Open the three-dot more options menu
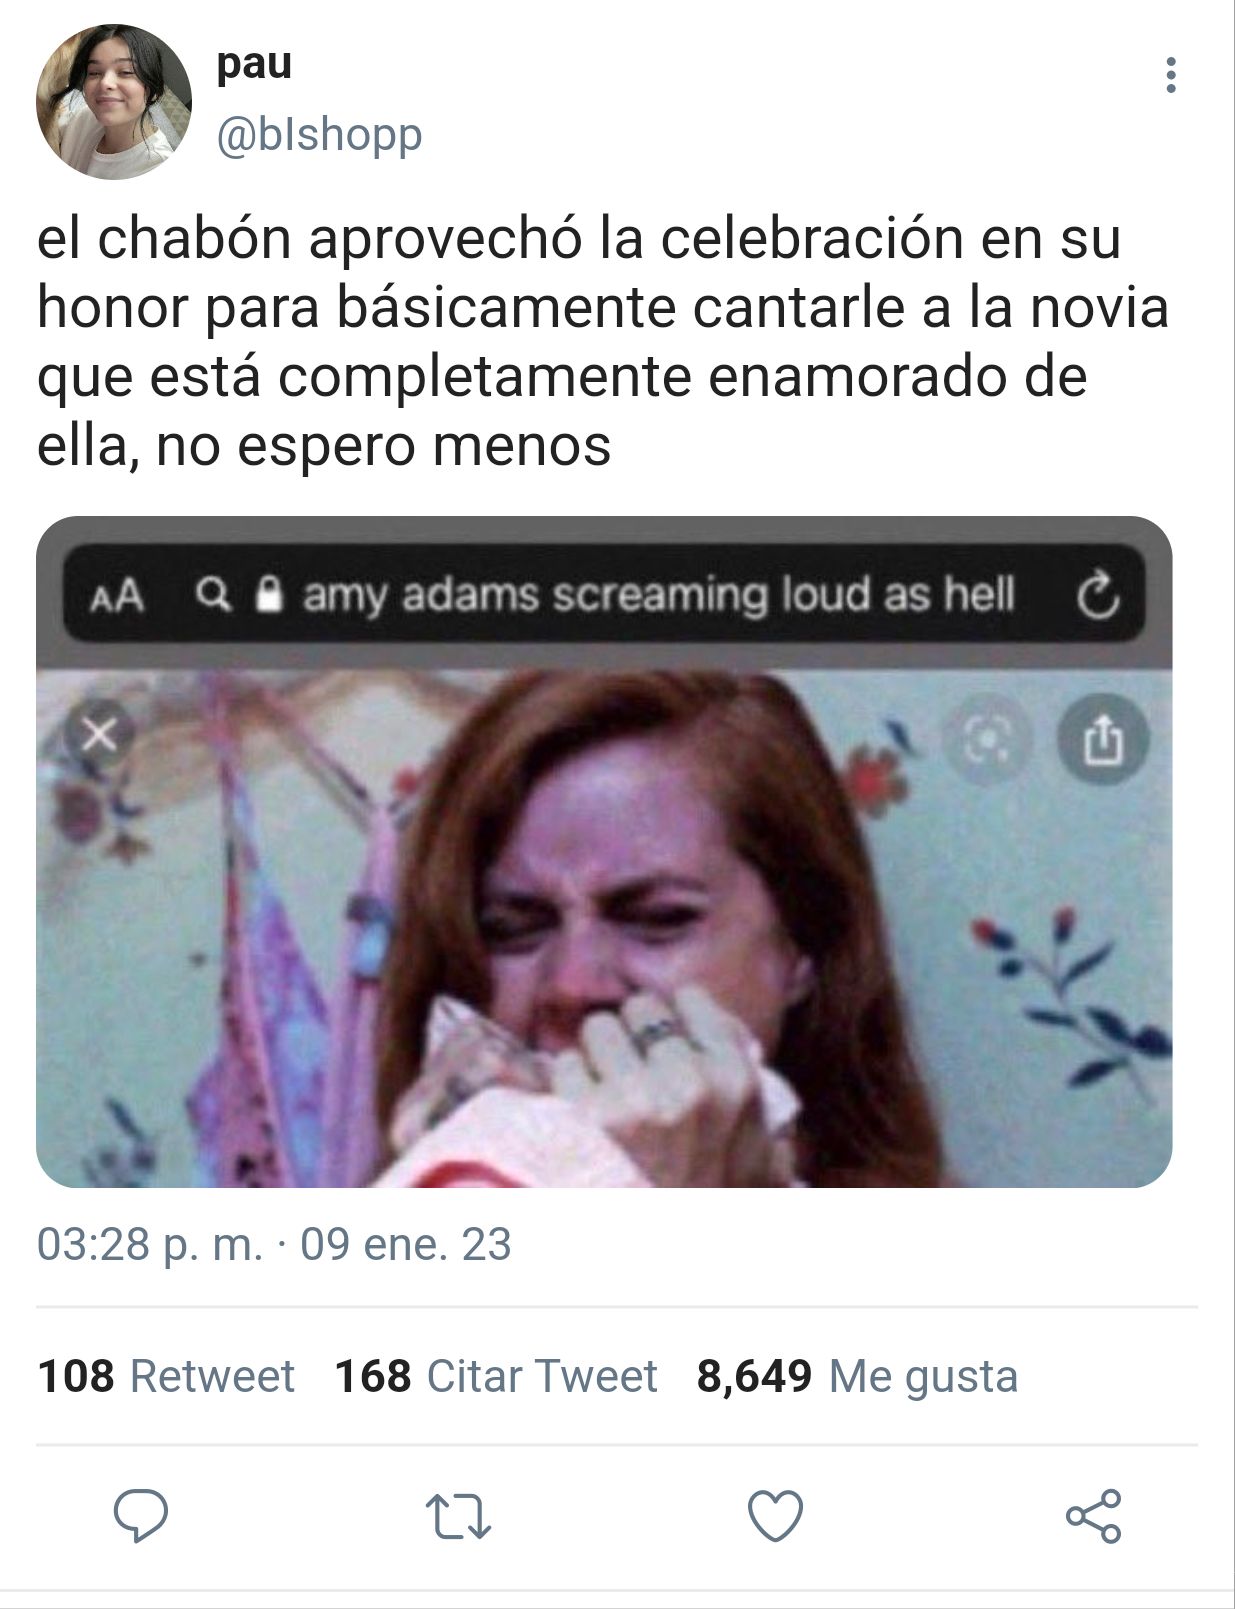The height and width of the screenshot is (1609, 1235). 1171,76
